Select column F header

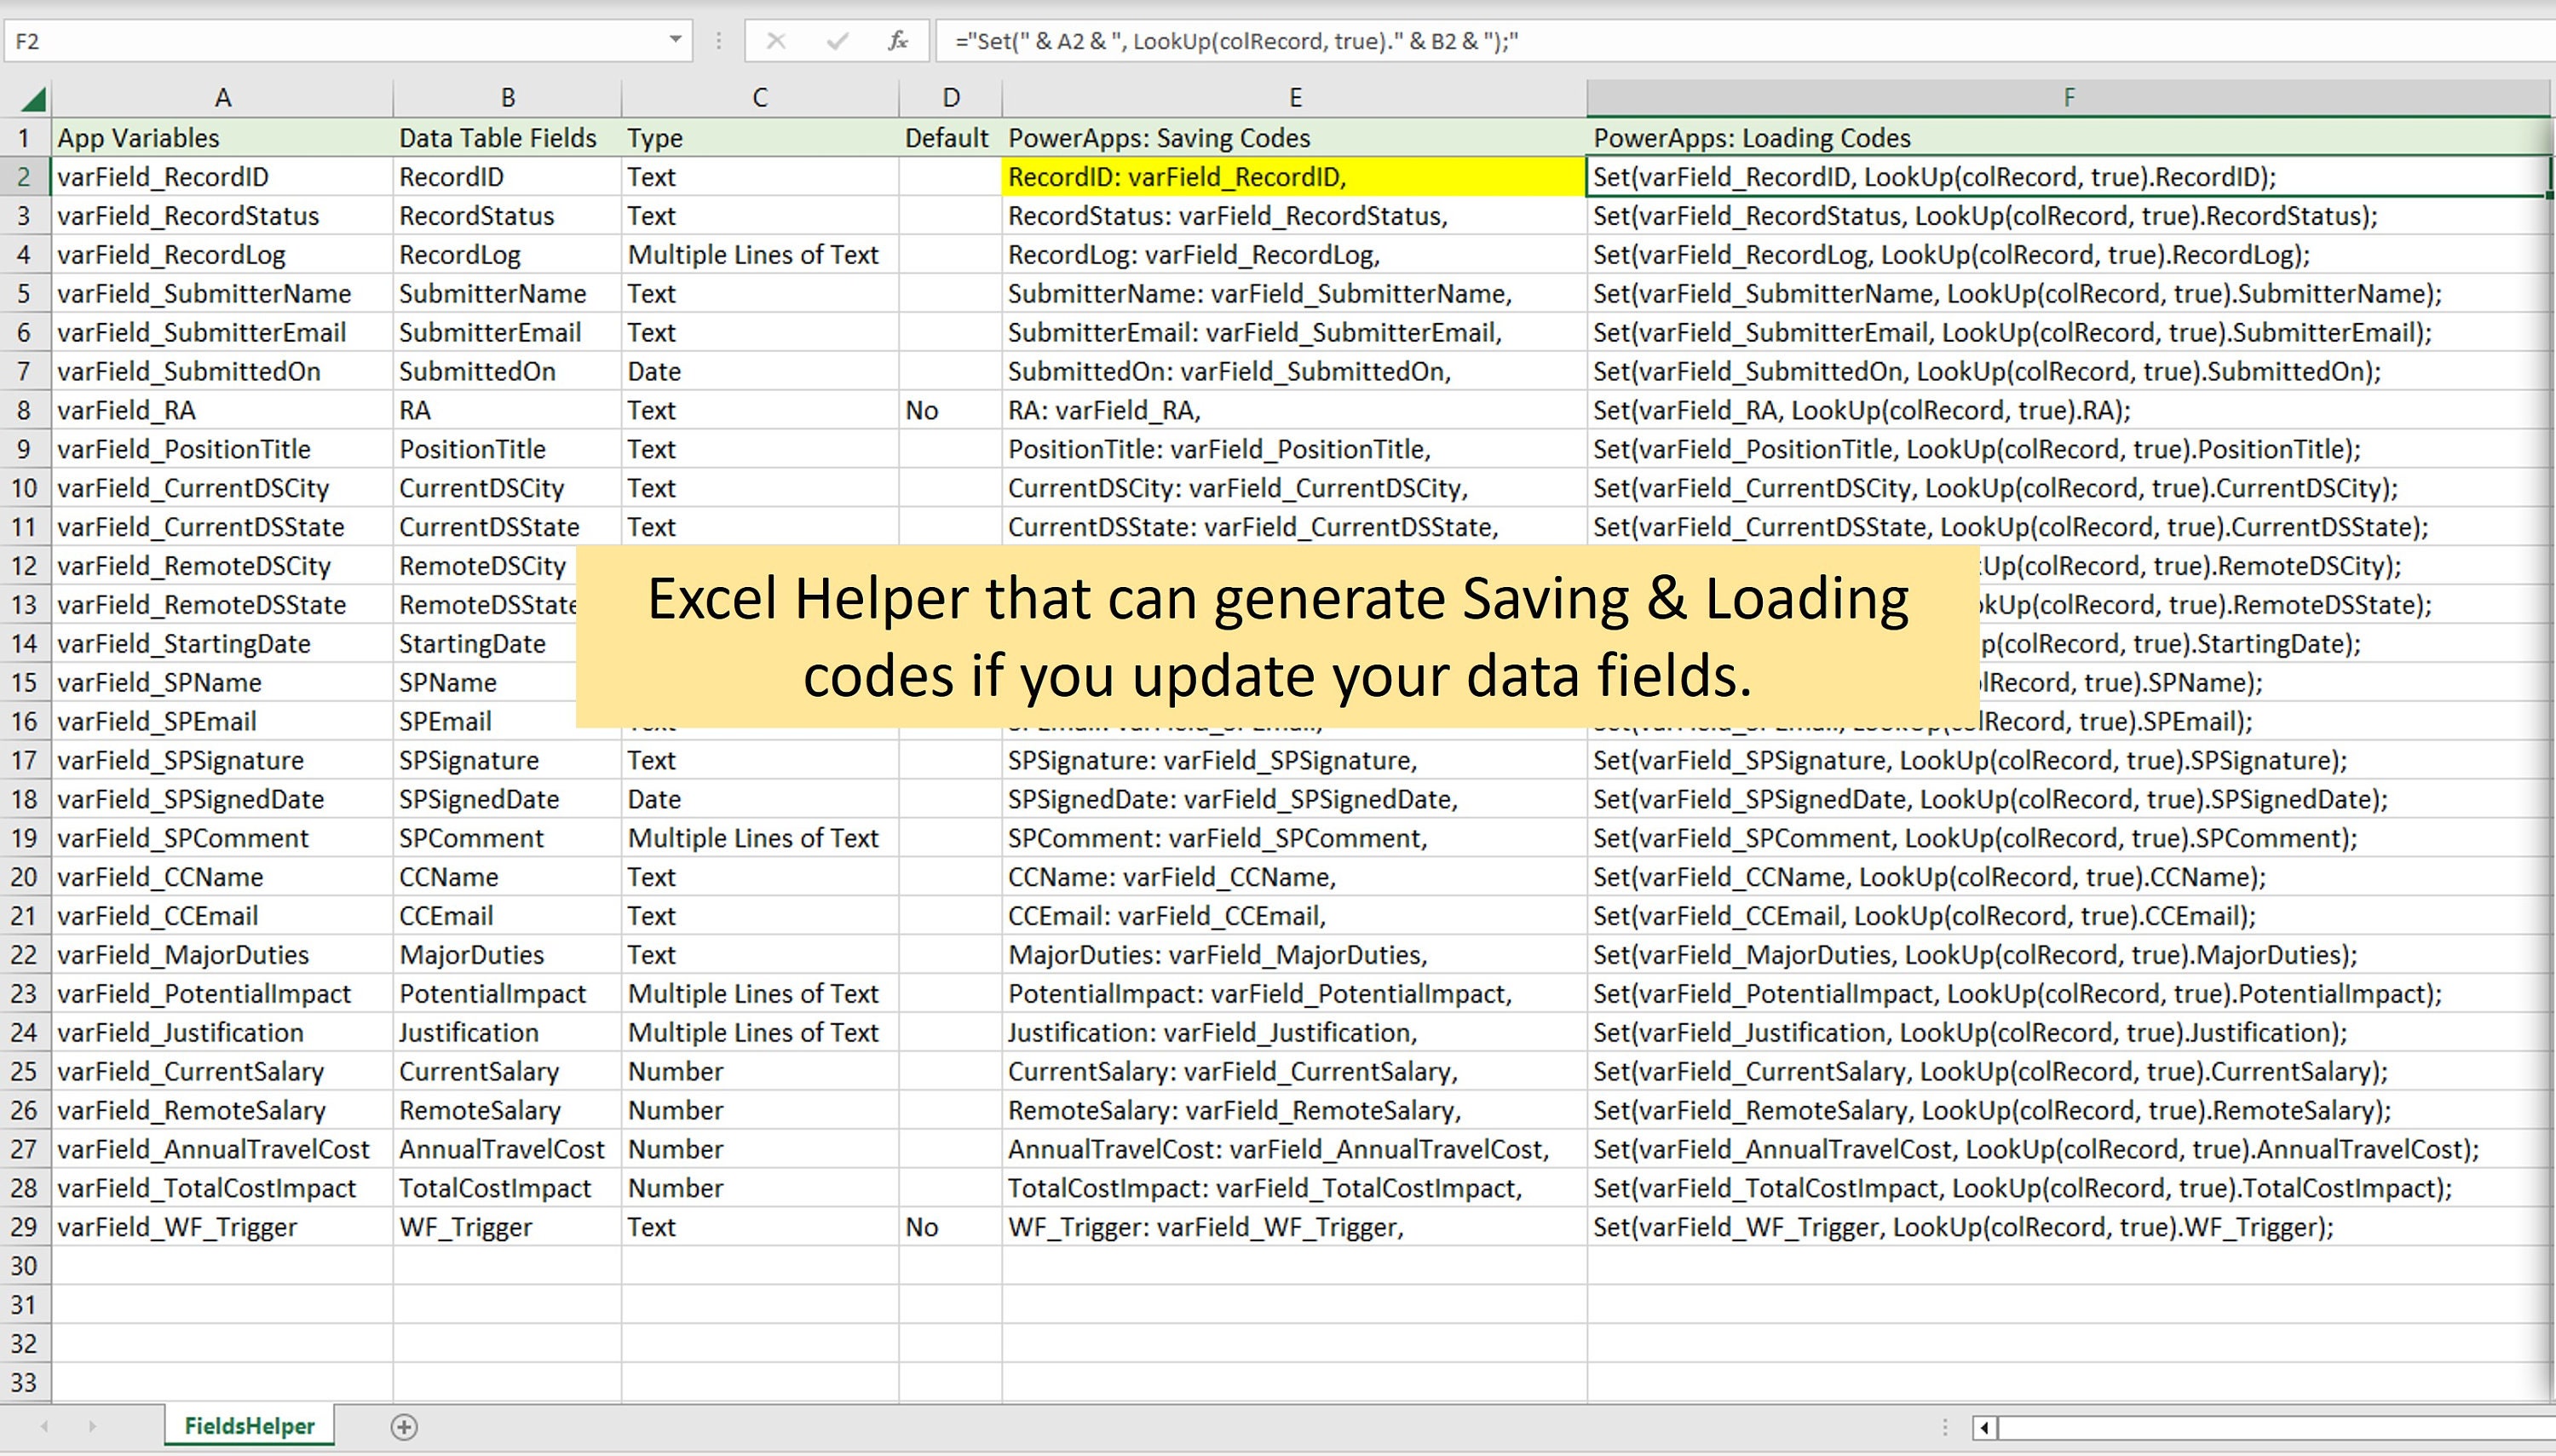[x=2068, y=97]
